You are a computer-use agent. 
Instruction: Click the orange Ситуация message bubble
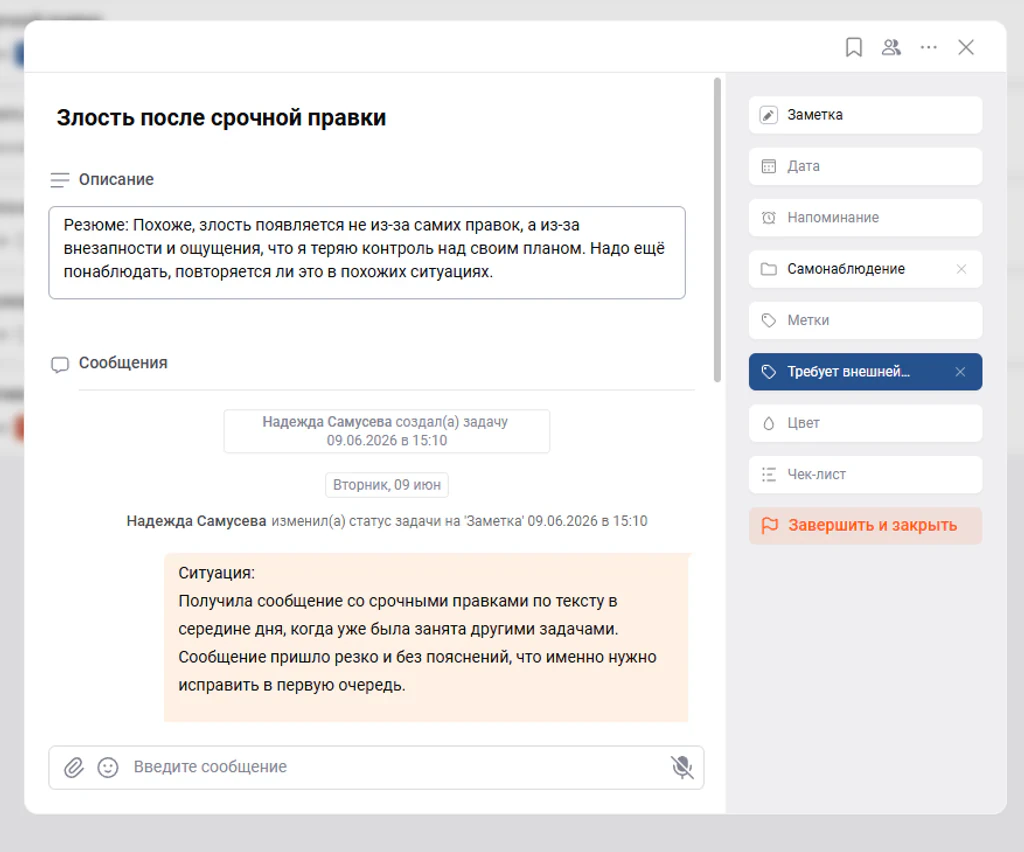(426, 637)
